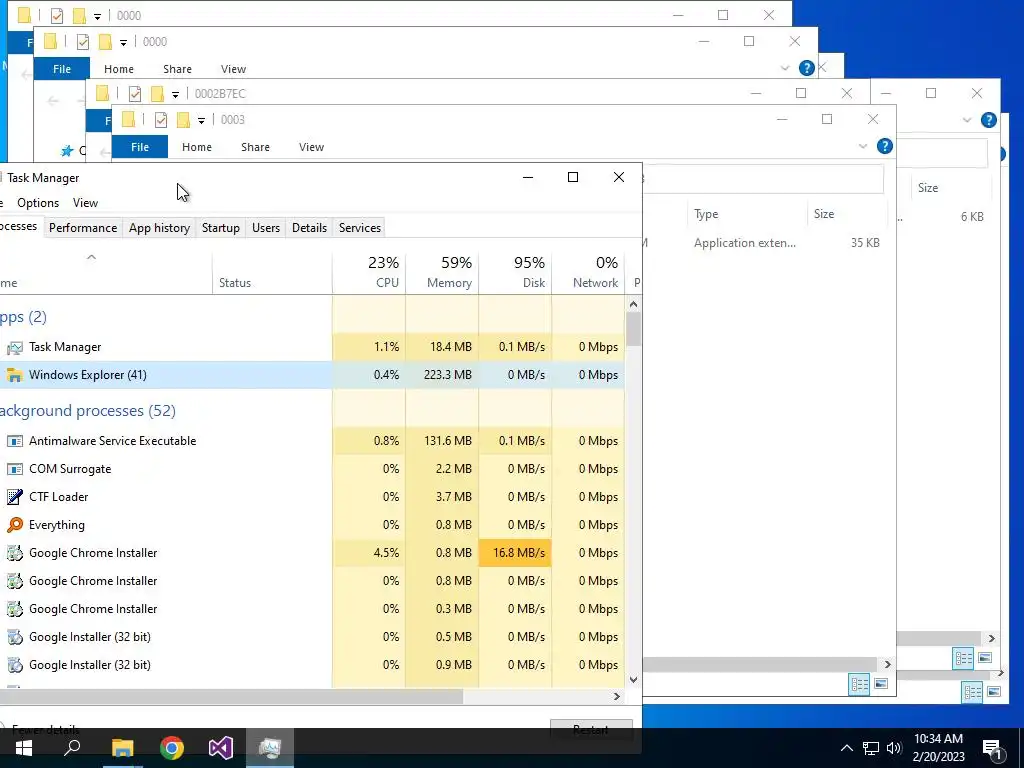
Task: Click the COM Surrogate process icon
Action: (x=14, y=469)
